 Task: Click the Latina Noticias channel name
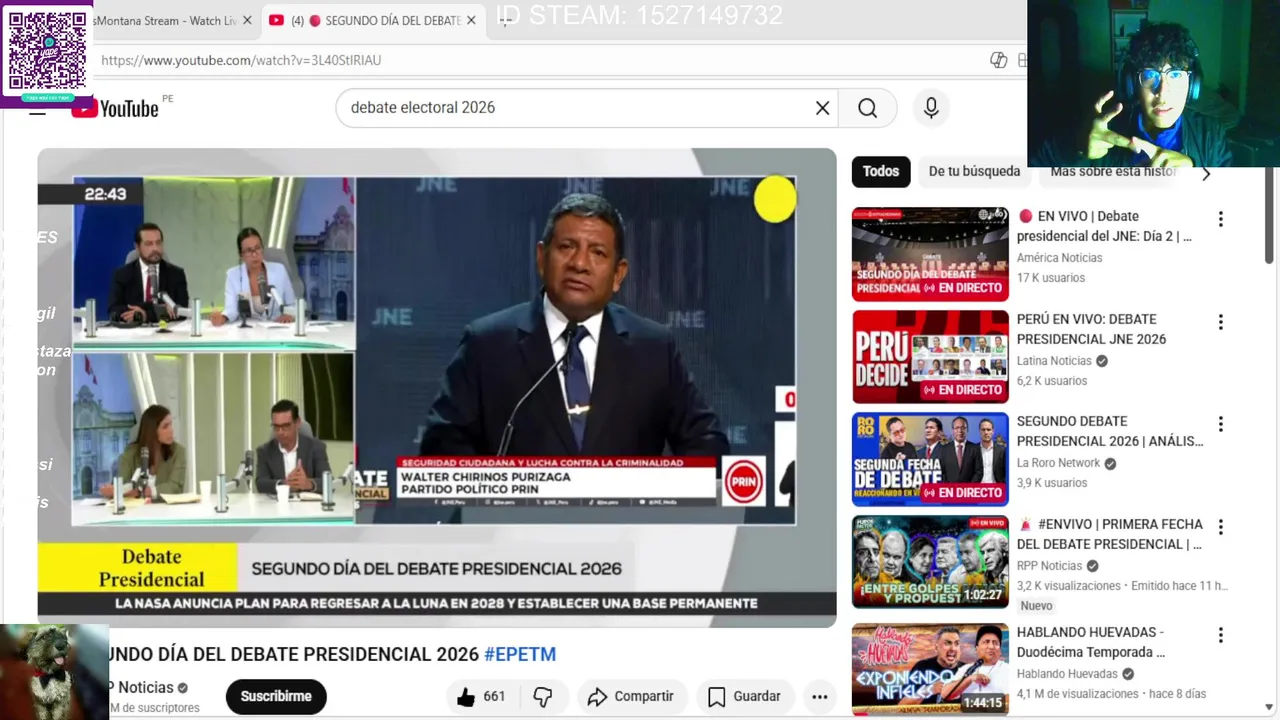[1054, 361]
